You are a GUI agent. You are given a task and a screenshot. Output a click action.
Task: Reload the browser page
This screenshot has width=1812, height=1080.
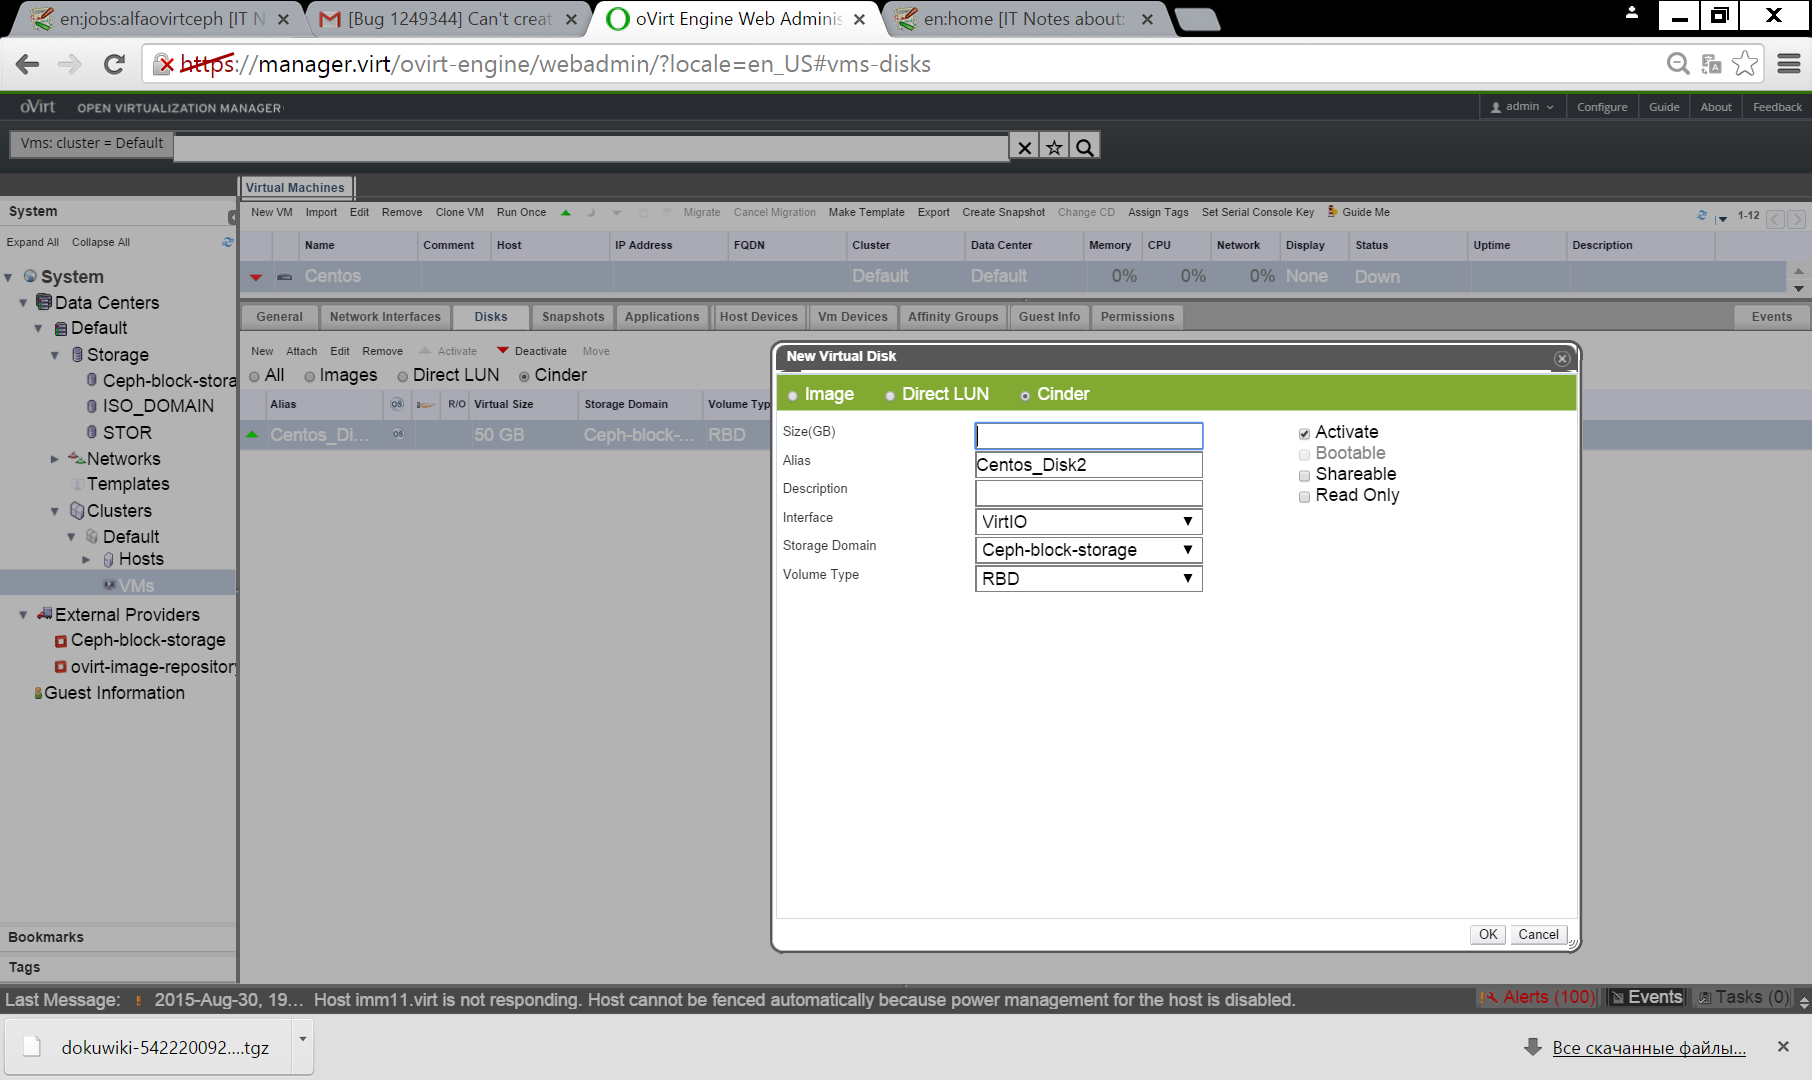pyautogui.click(x=114, y=64)
